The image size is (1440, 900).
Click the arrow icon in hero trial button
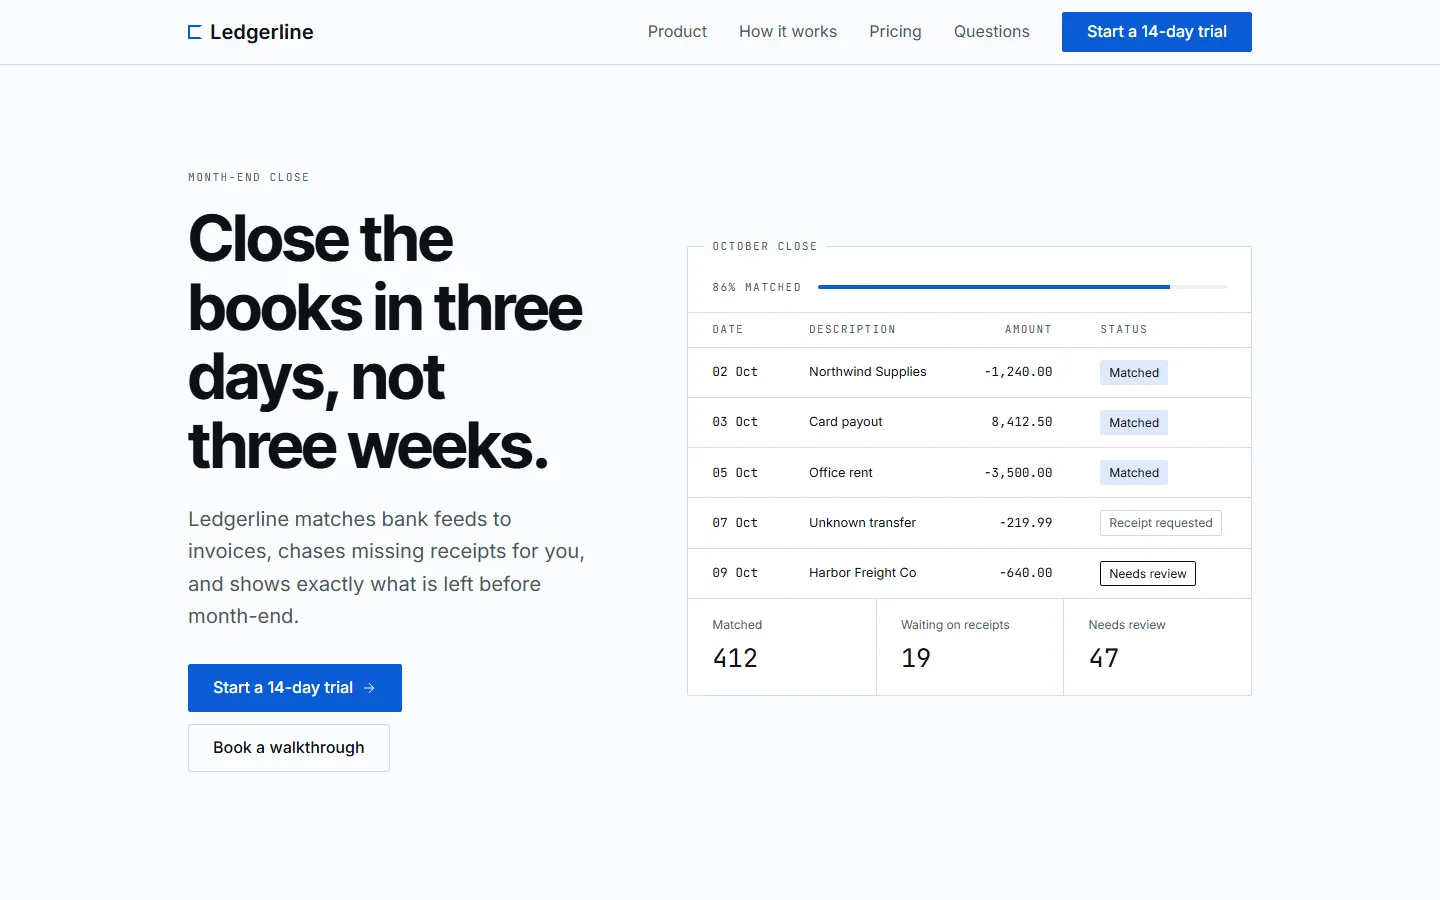pos(369,688)
